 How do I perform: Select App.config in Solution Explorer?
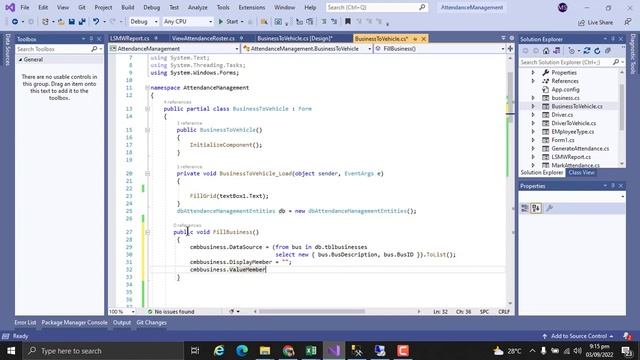point(565,90)
